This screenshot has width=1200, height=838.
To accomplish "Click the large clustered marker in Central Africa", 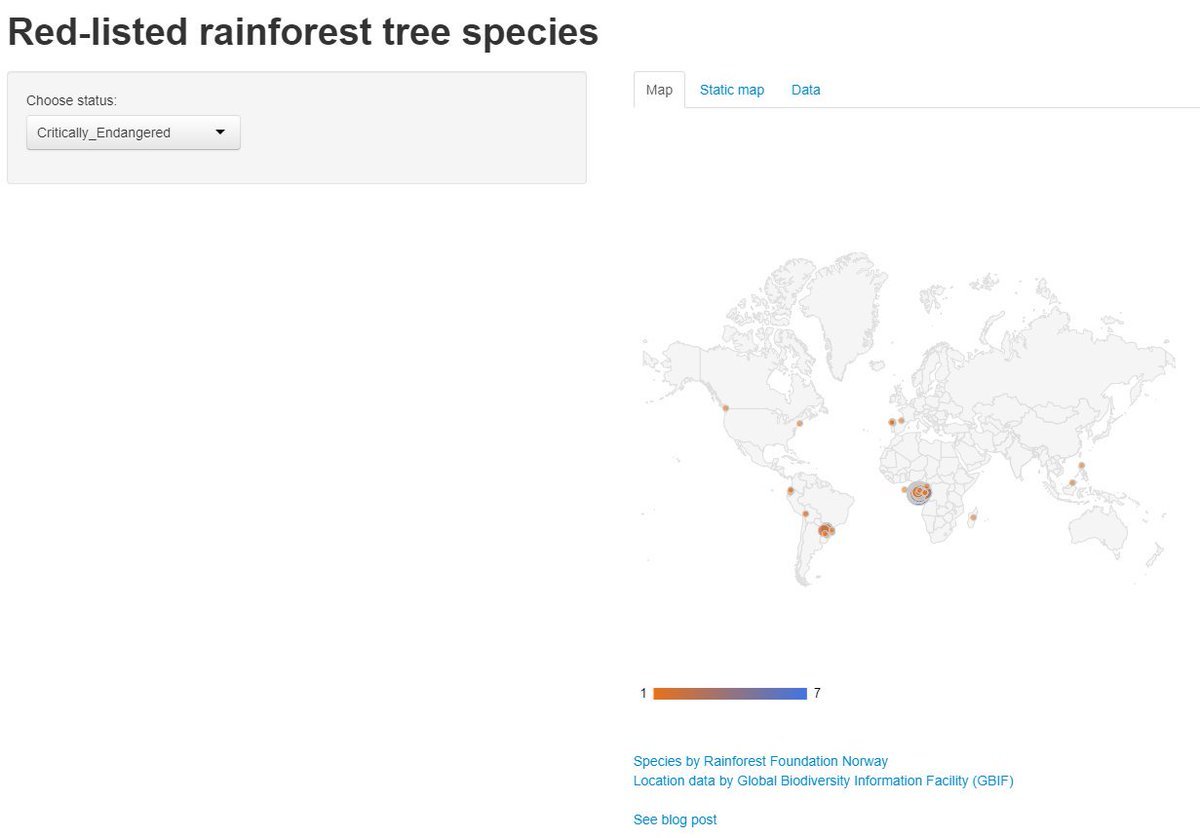I will 918,492.
